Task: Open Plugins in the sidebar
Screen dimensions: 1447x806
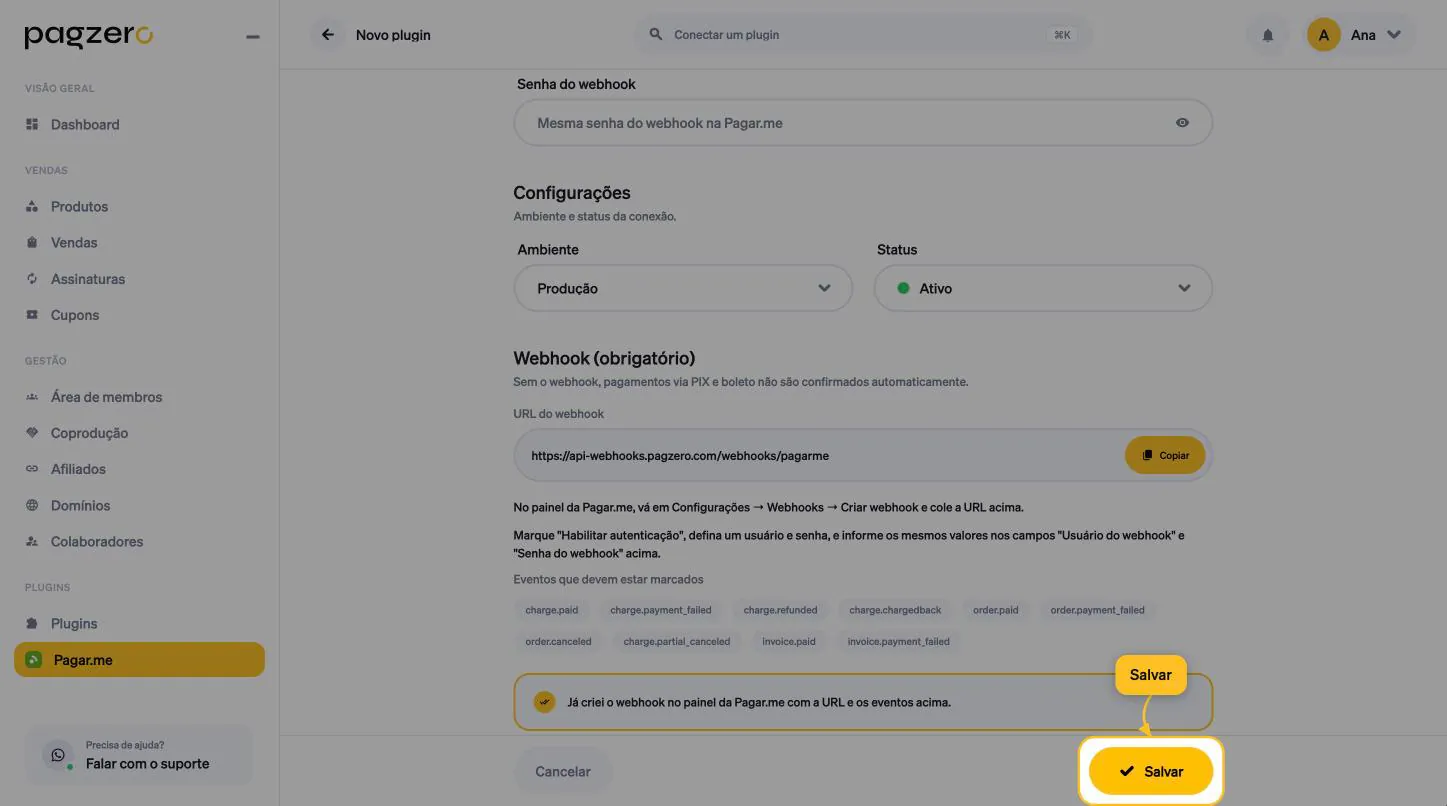Action: coord(74,624)
